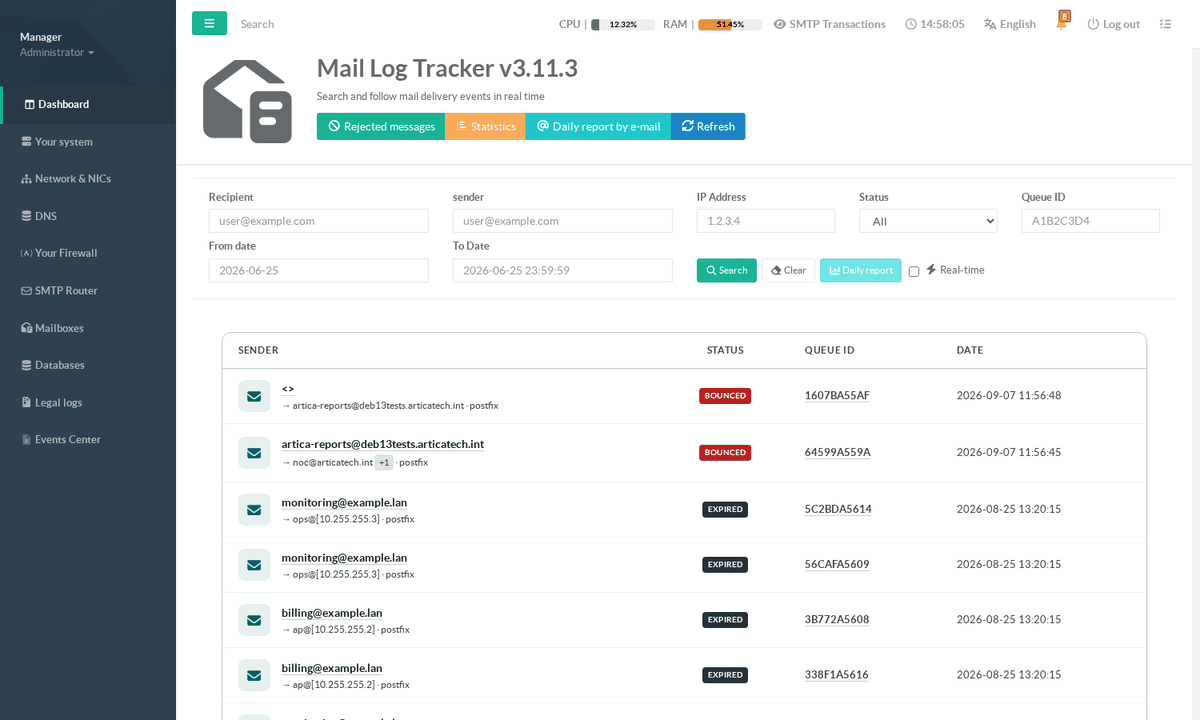
Task: Click the 14:58:05 clock
Action: (935, 24)
